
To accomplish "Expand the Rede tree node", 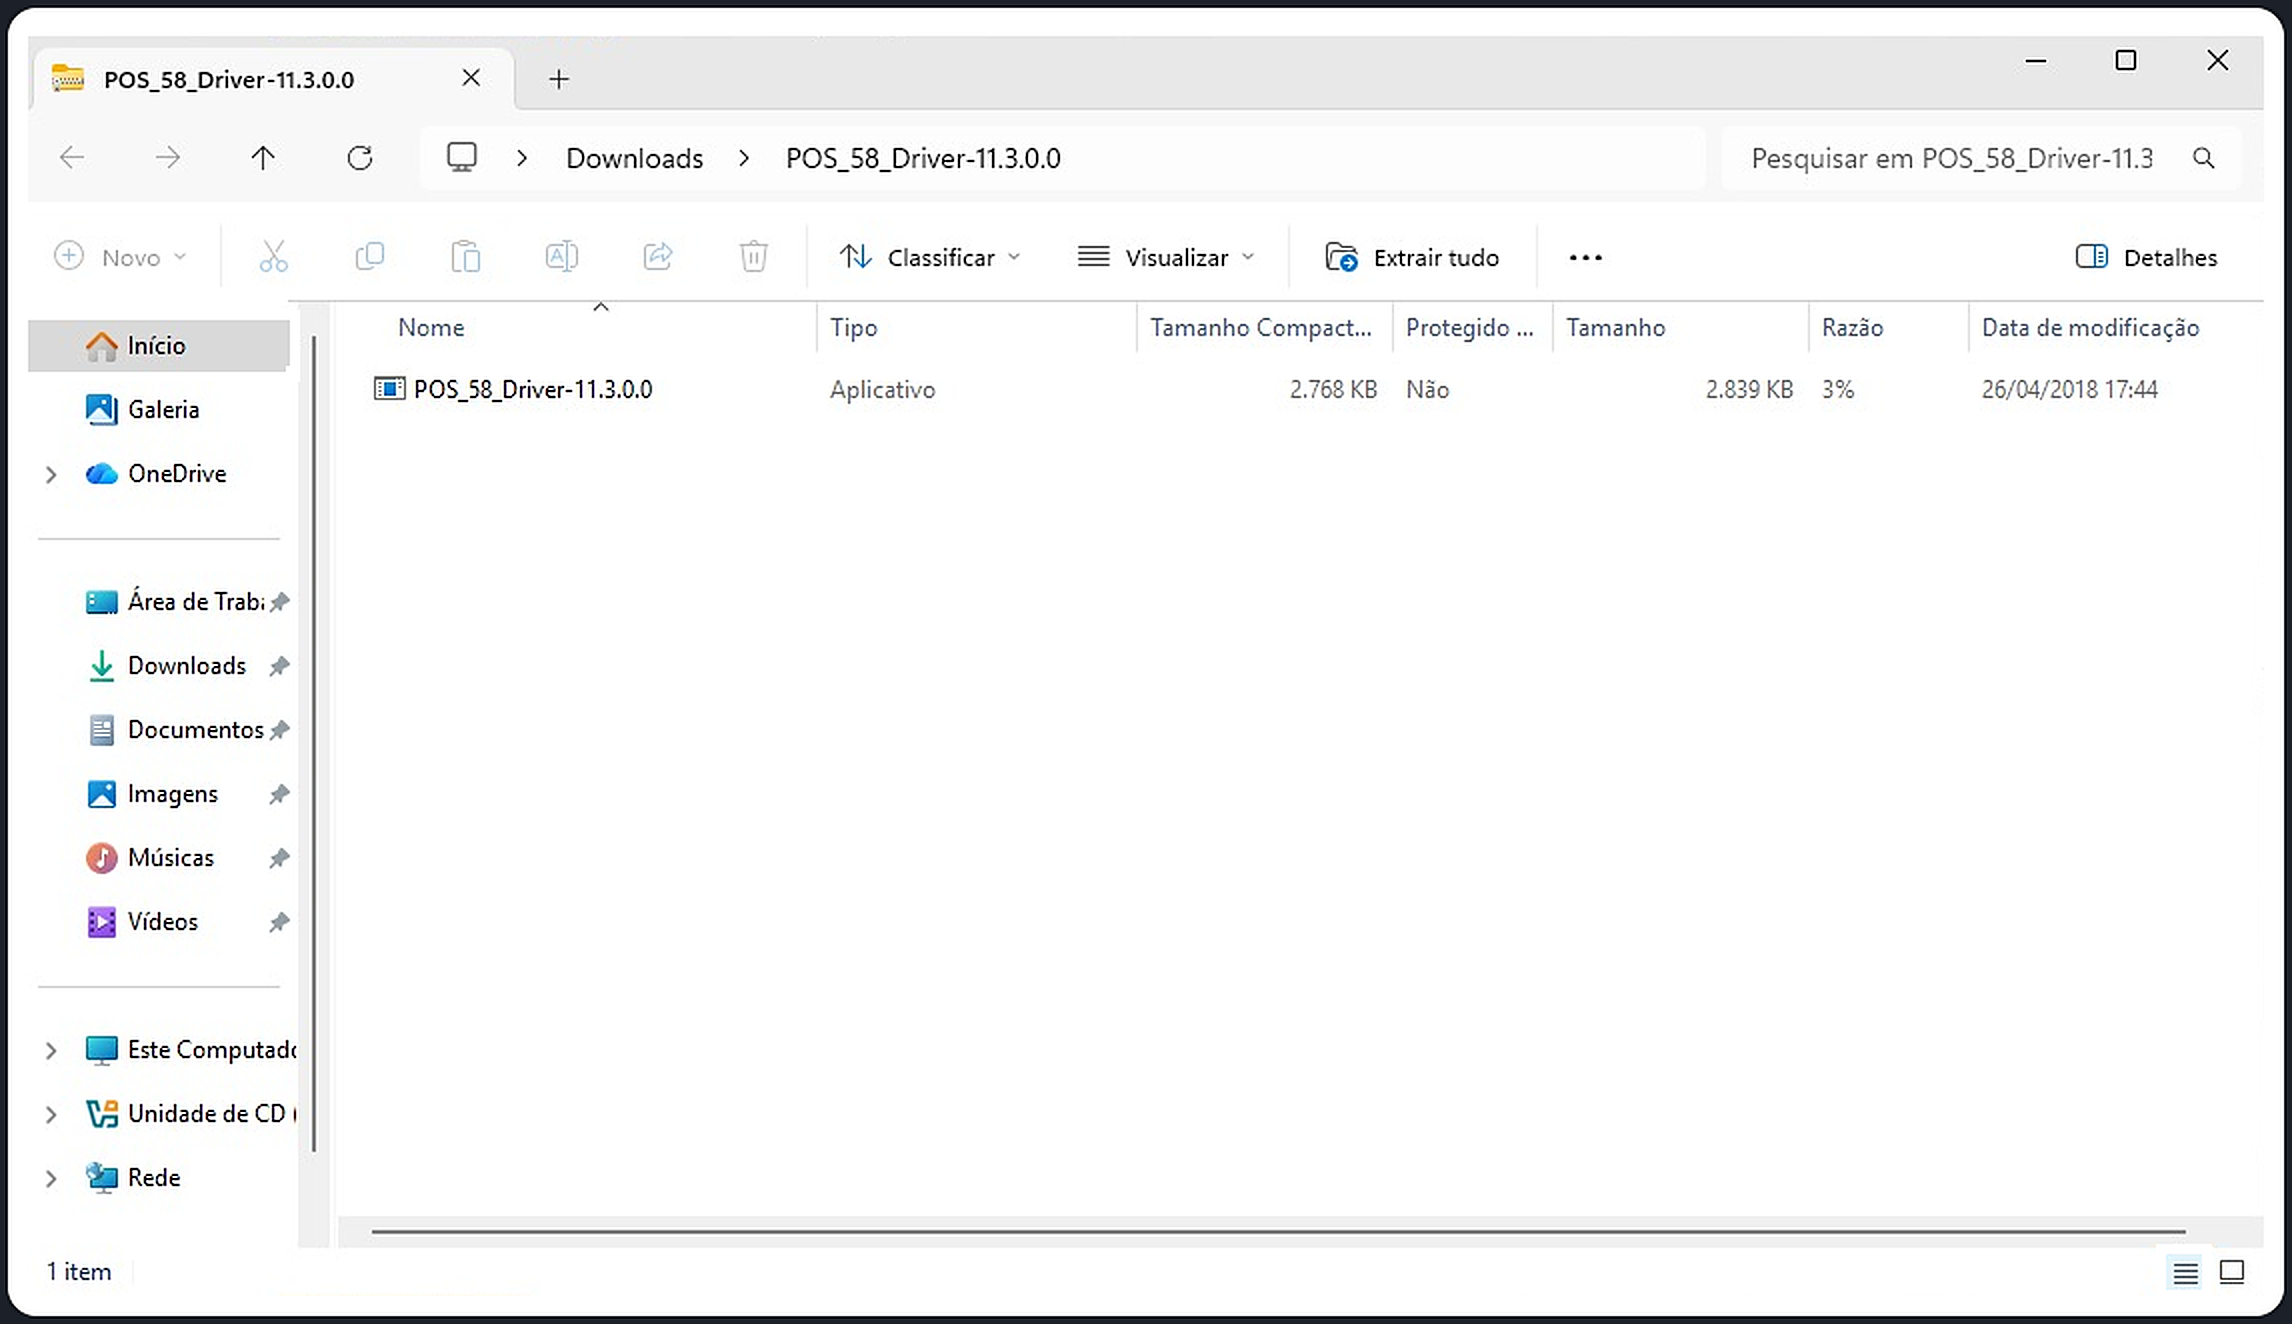I will 51,1178.
